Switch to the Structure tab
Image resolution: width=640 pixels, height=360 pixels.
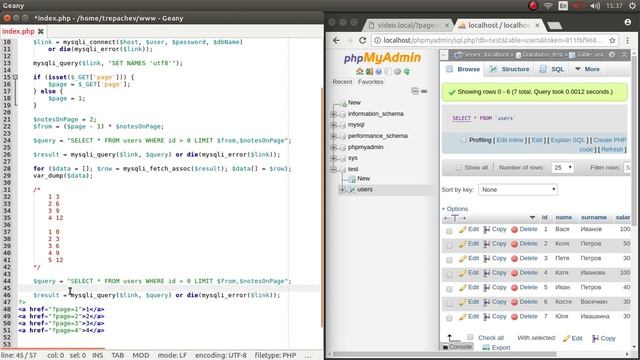pos(509,69)
